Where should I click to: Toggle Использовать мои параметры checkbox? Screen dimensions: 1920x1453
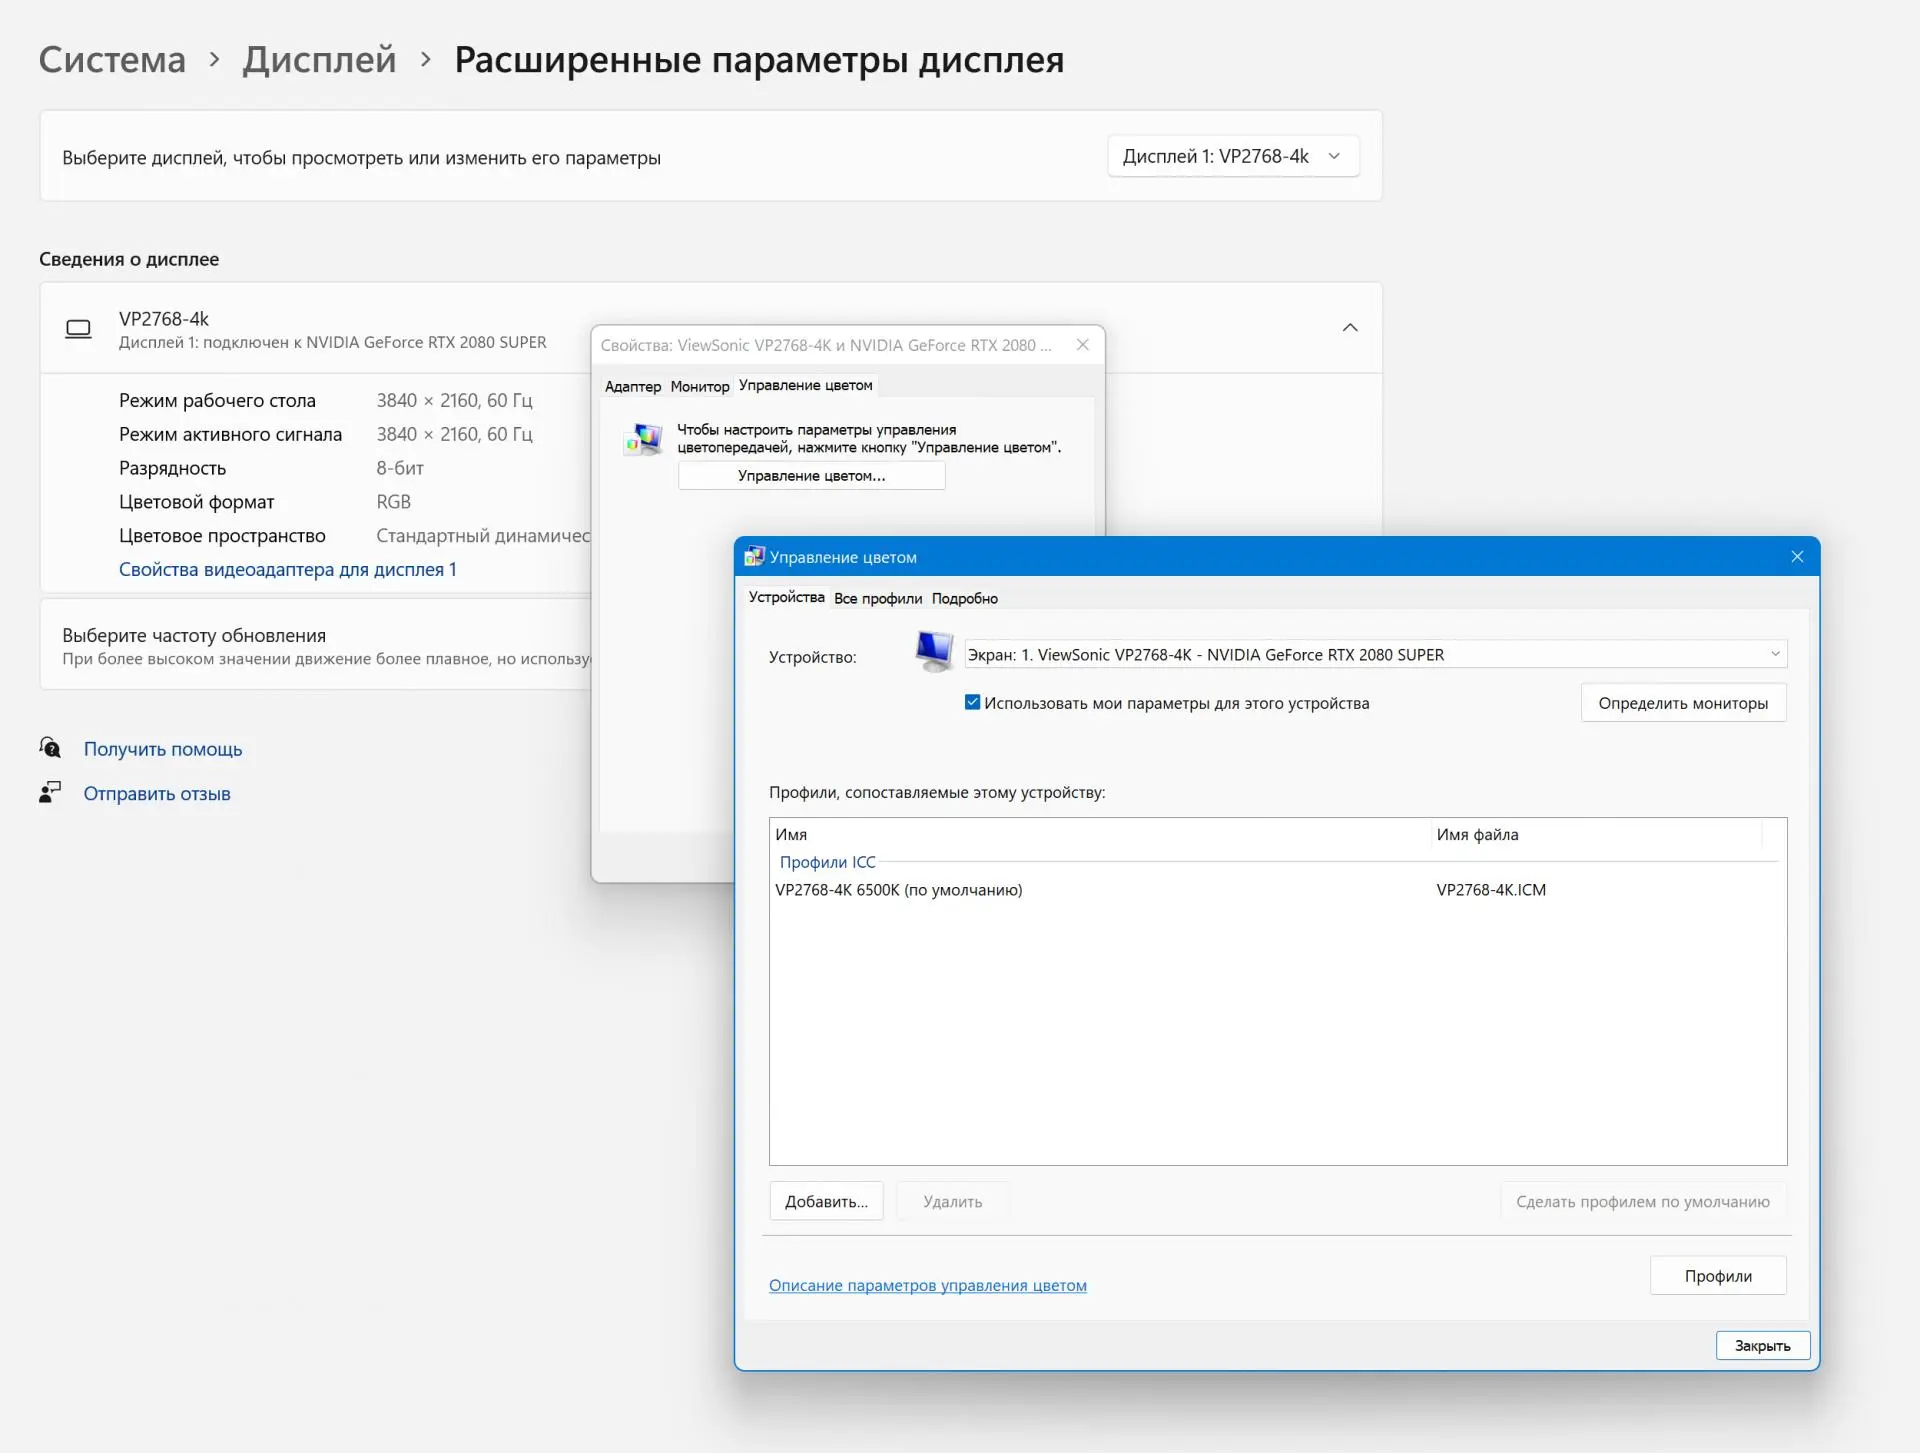pos(972,702)
